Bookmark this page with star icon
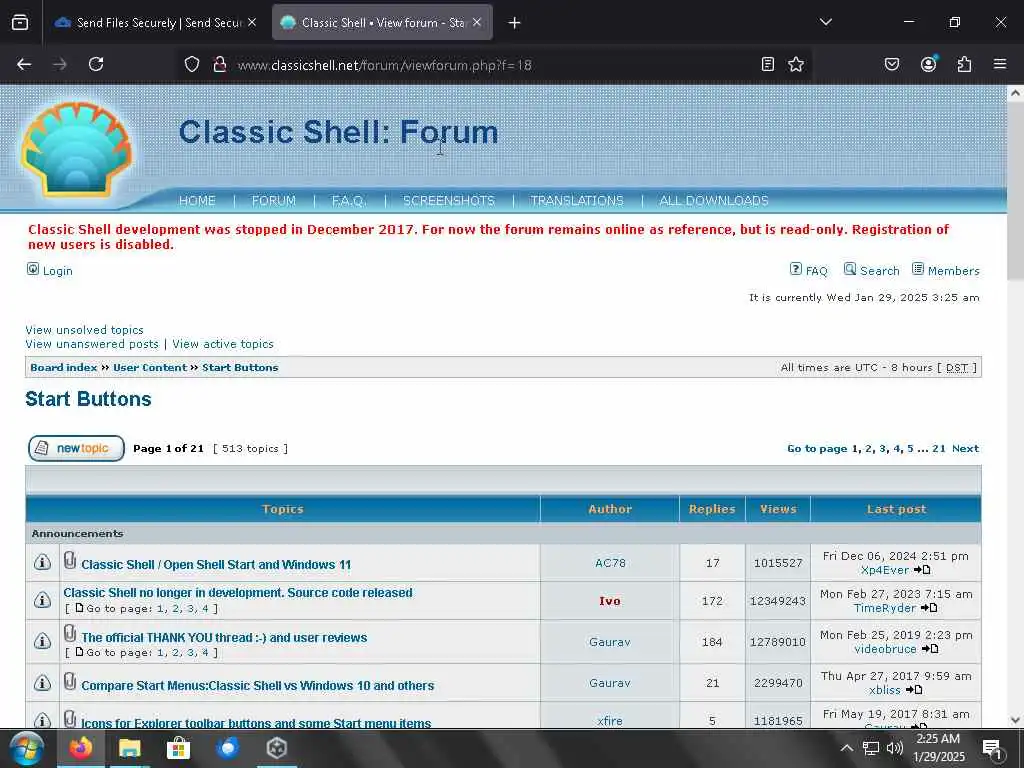 795,64
